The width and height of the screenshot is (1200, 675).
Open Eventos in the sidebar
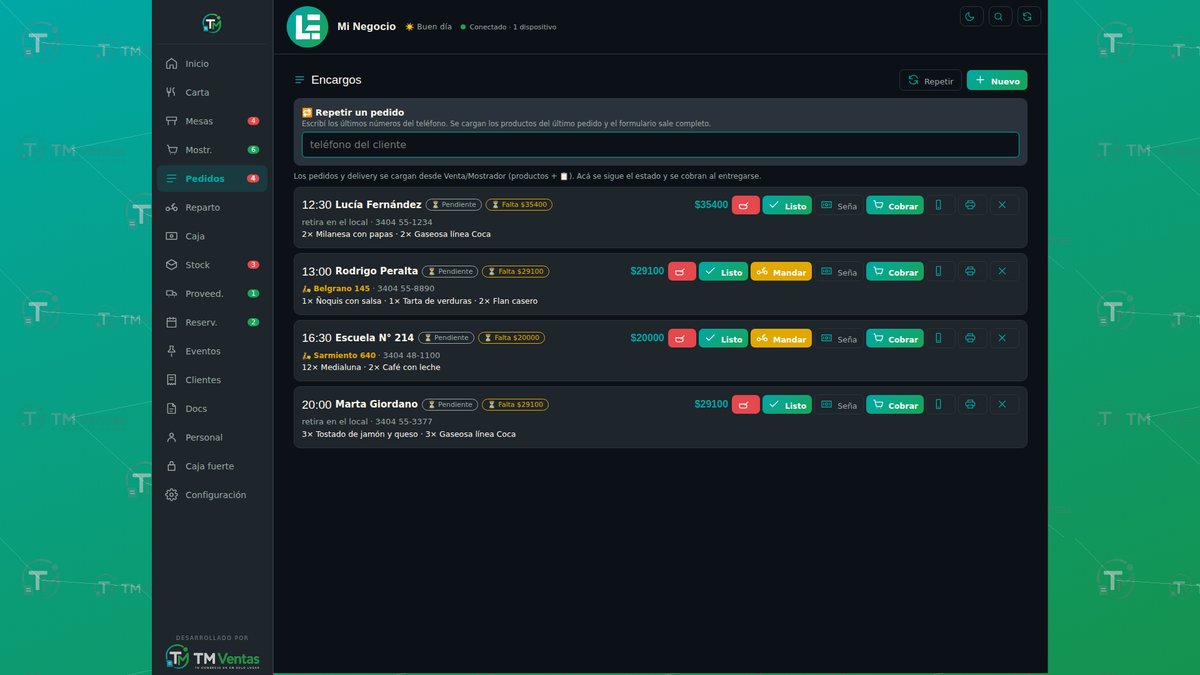(x=212, y=351)
